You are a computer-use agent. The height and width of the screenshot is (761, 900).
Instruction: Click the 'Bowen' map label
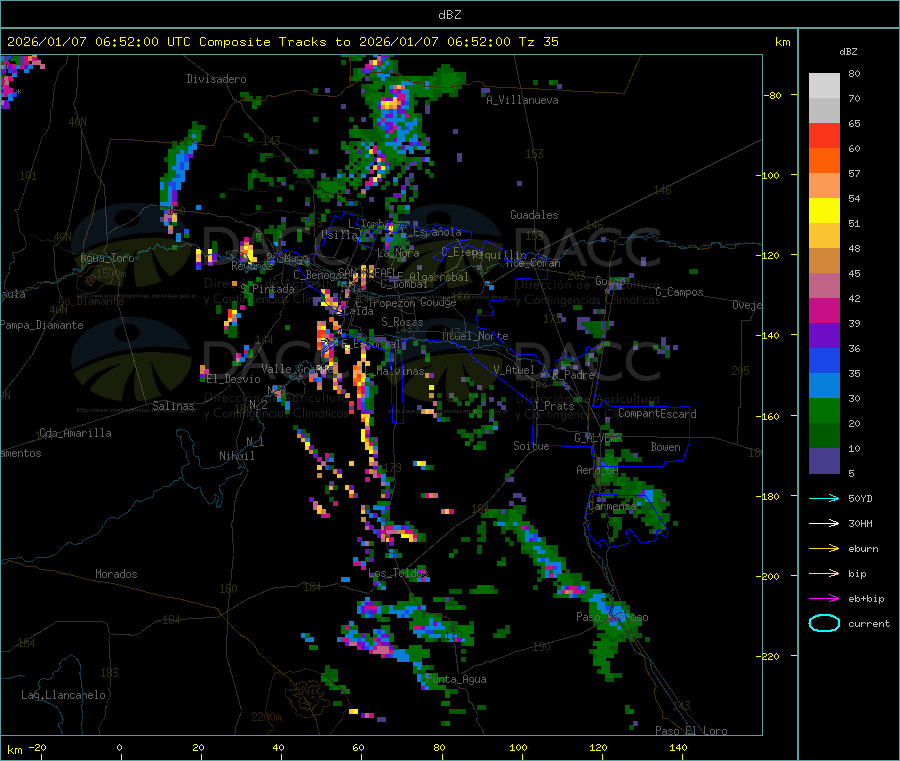(665, 447)
